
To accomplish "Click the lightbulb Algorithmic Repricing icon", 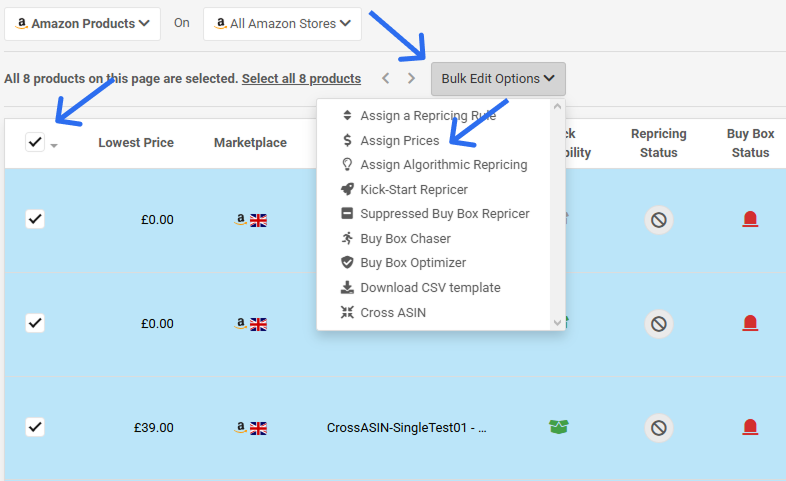I will point(347,164).
